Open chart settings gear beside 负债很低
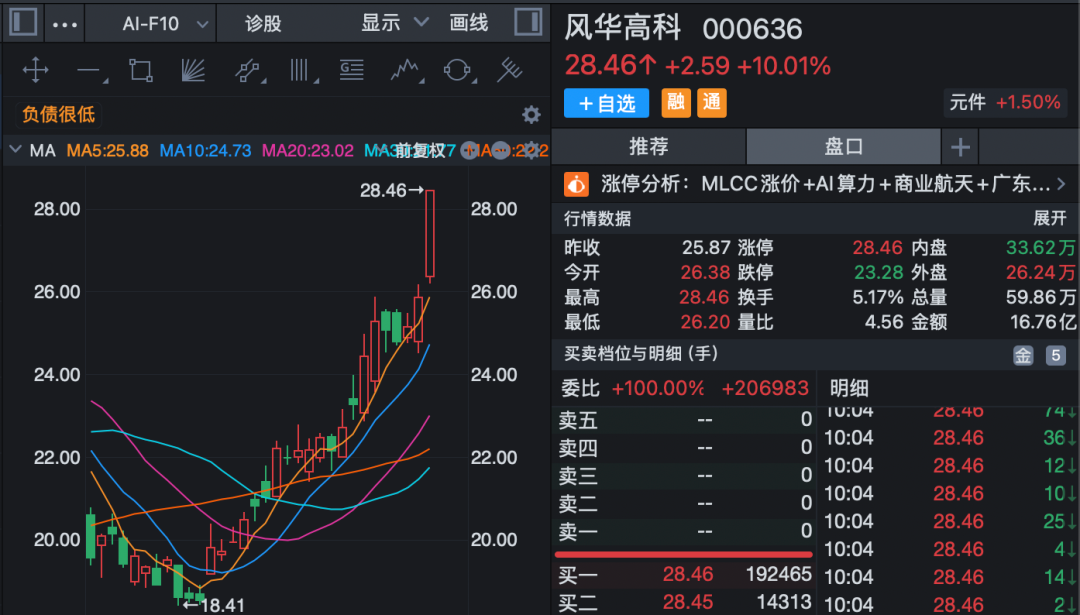 pyautogui.click(x=531, y=114)
